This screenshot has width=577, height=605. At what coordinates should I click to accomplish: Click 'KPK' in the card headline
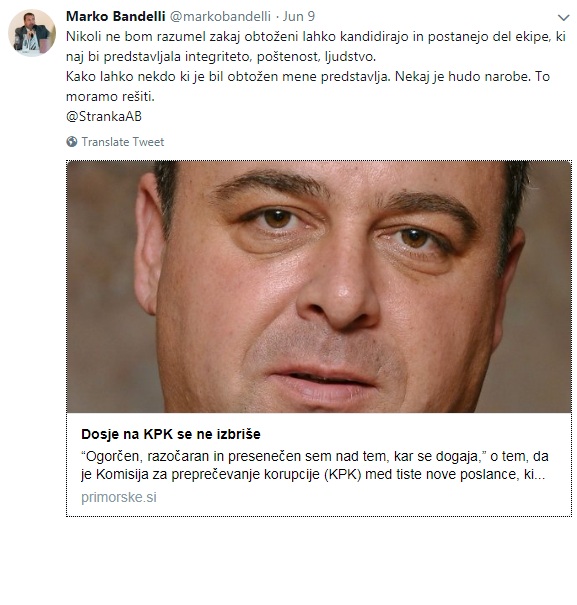coord(158,434)
